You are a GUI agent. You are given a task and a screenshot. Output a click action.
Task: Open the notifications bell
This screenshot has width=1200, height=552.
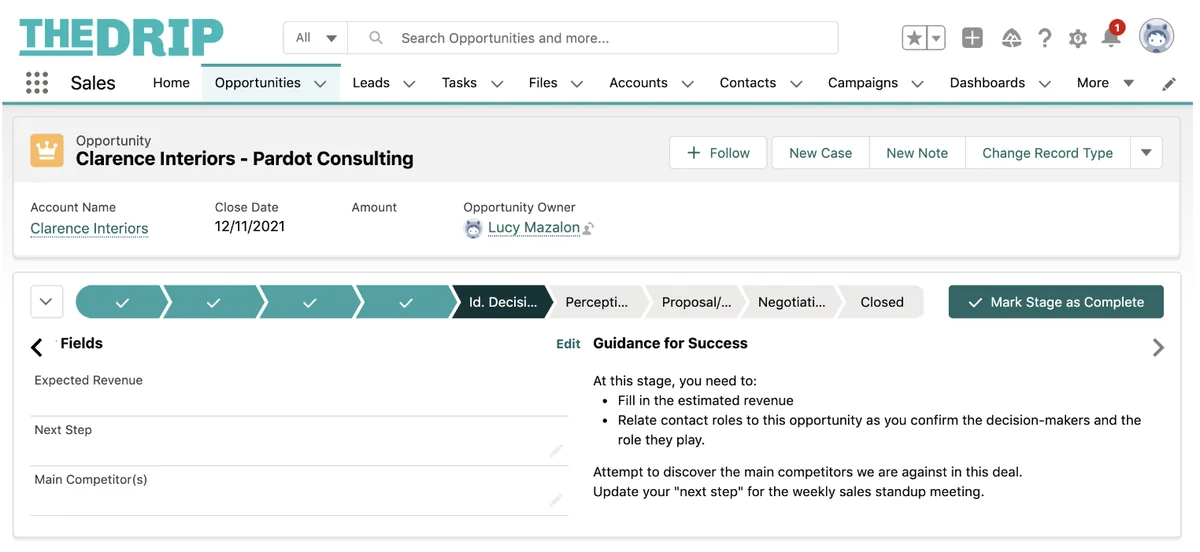tap(1111, 37)
